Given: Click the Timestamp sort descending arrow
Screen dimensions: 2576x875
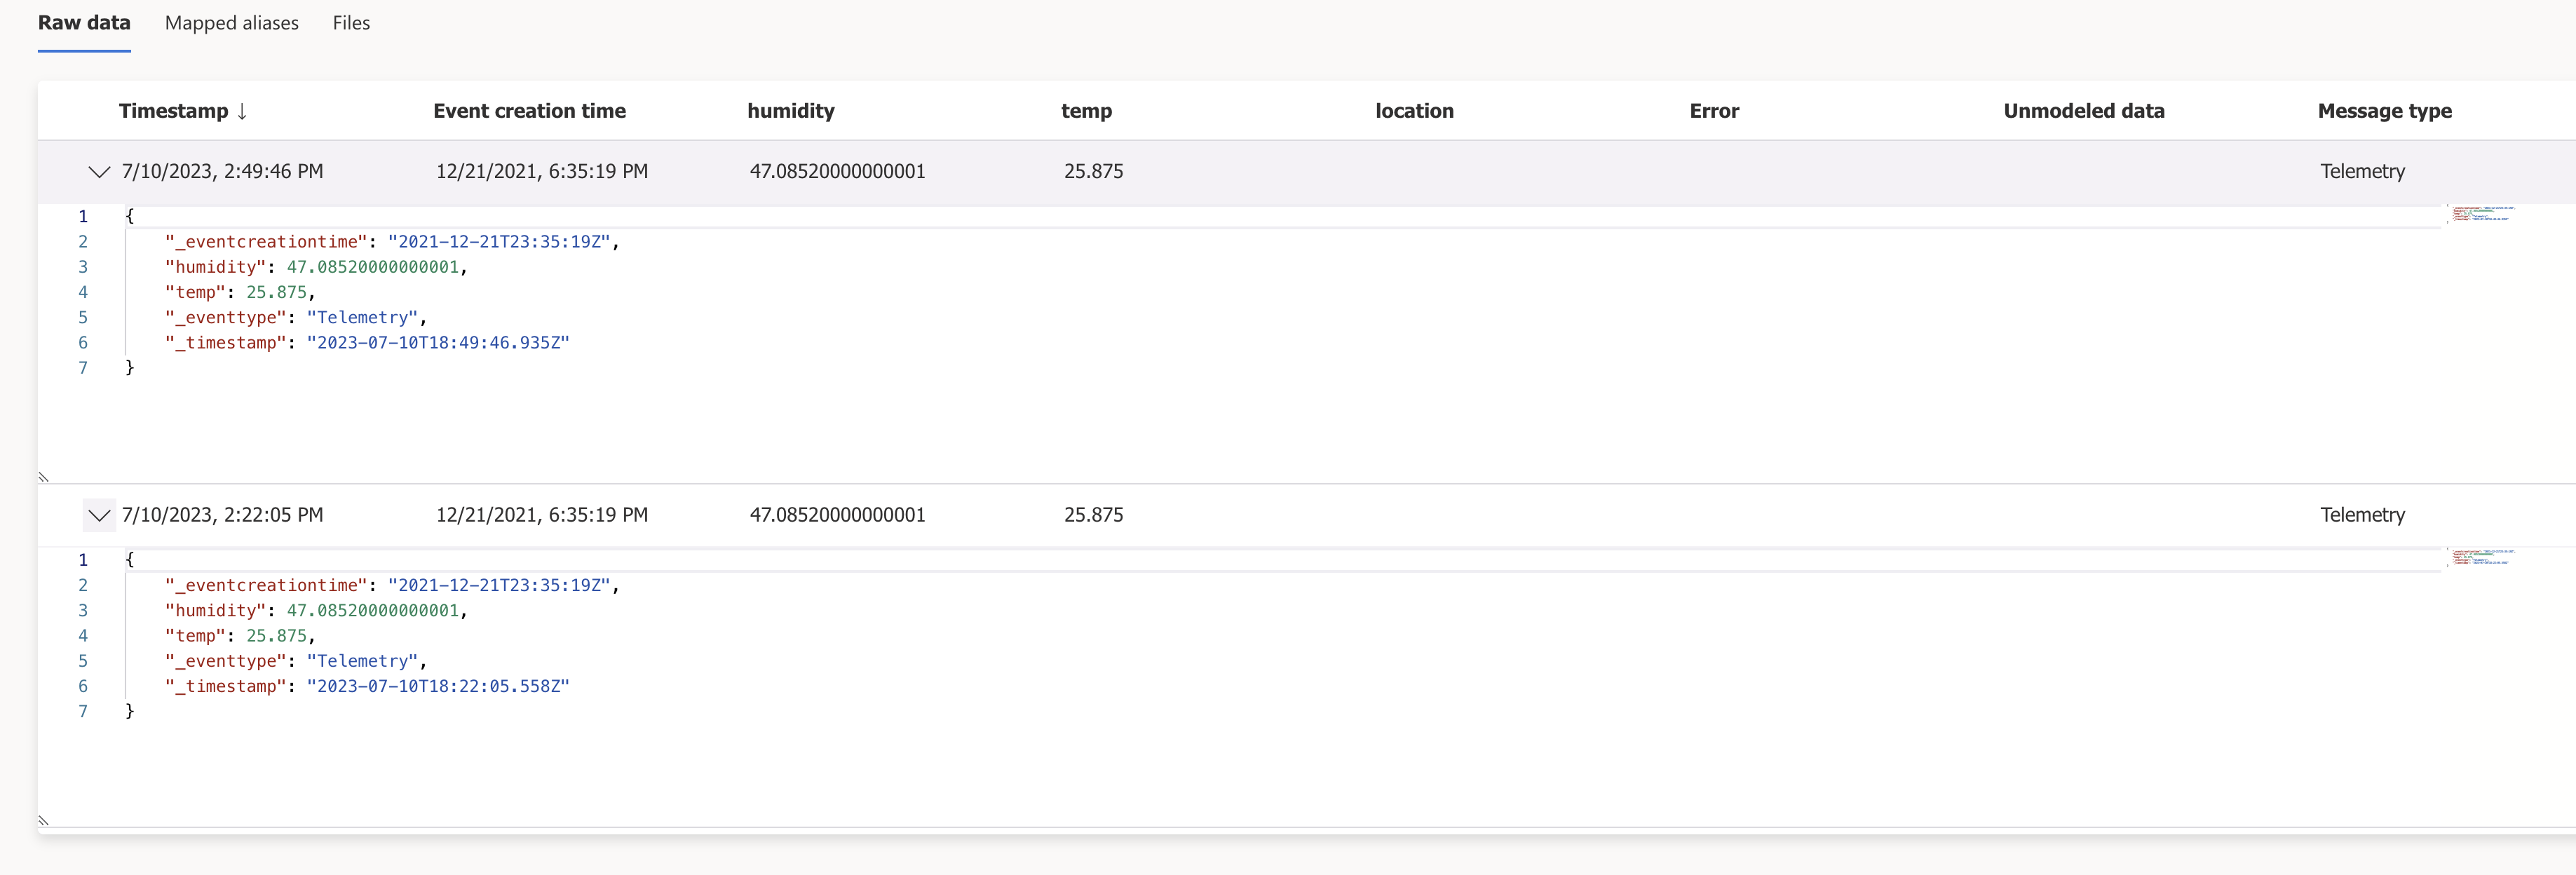Looking at the screenshot, I should click(x=242, y=111).
